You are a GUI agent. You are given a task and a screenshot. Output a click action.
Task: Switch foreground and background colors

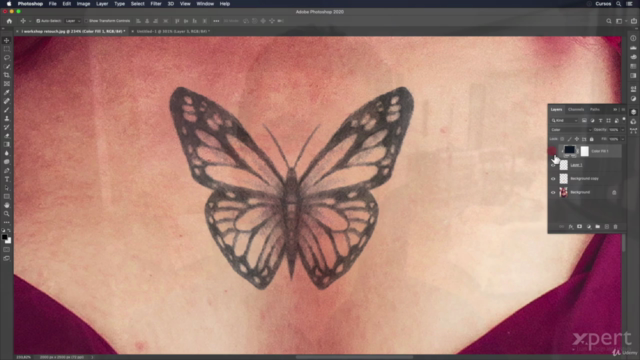[x=9, y=231]
